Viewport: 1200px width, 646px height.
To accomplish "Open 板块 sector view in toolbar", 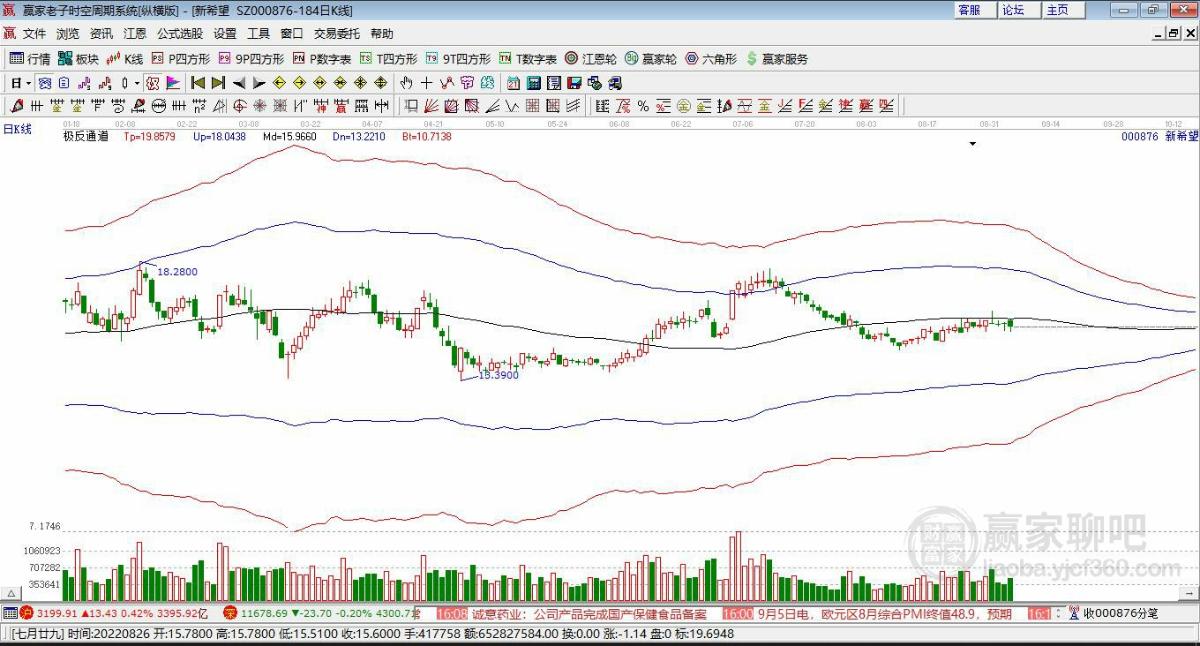I will (x=78, y=59).
